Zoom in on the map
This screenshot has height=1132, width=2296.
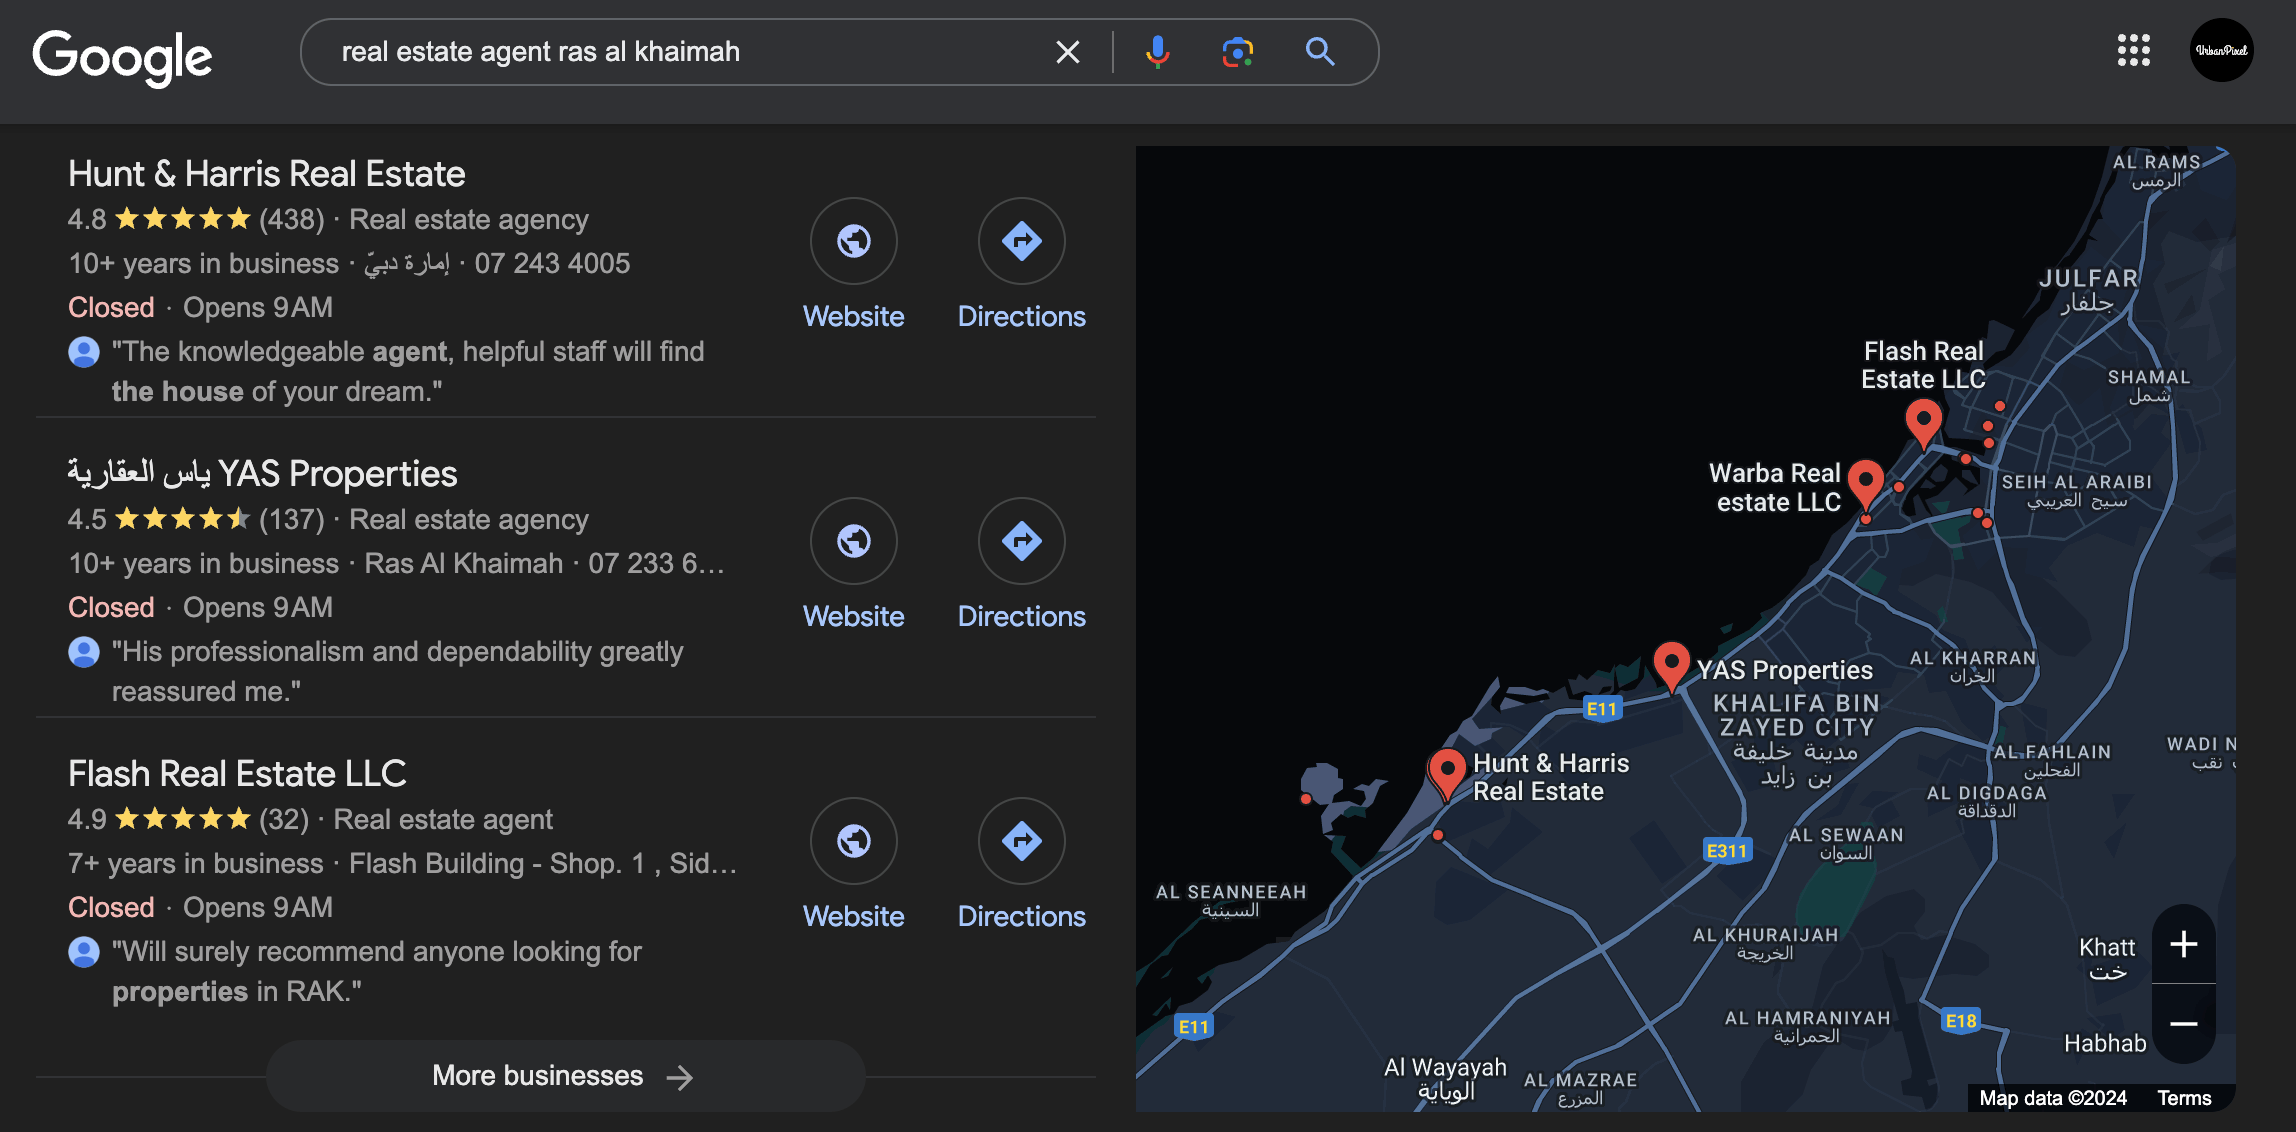2184,944
